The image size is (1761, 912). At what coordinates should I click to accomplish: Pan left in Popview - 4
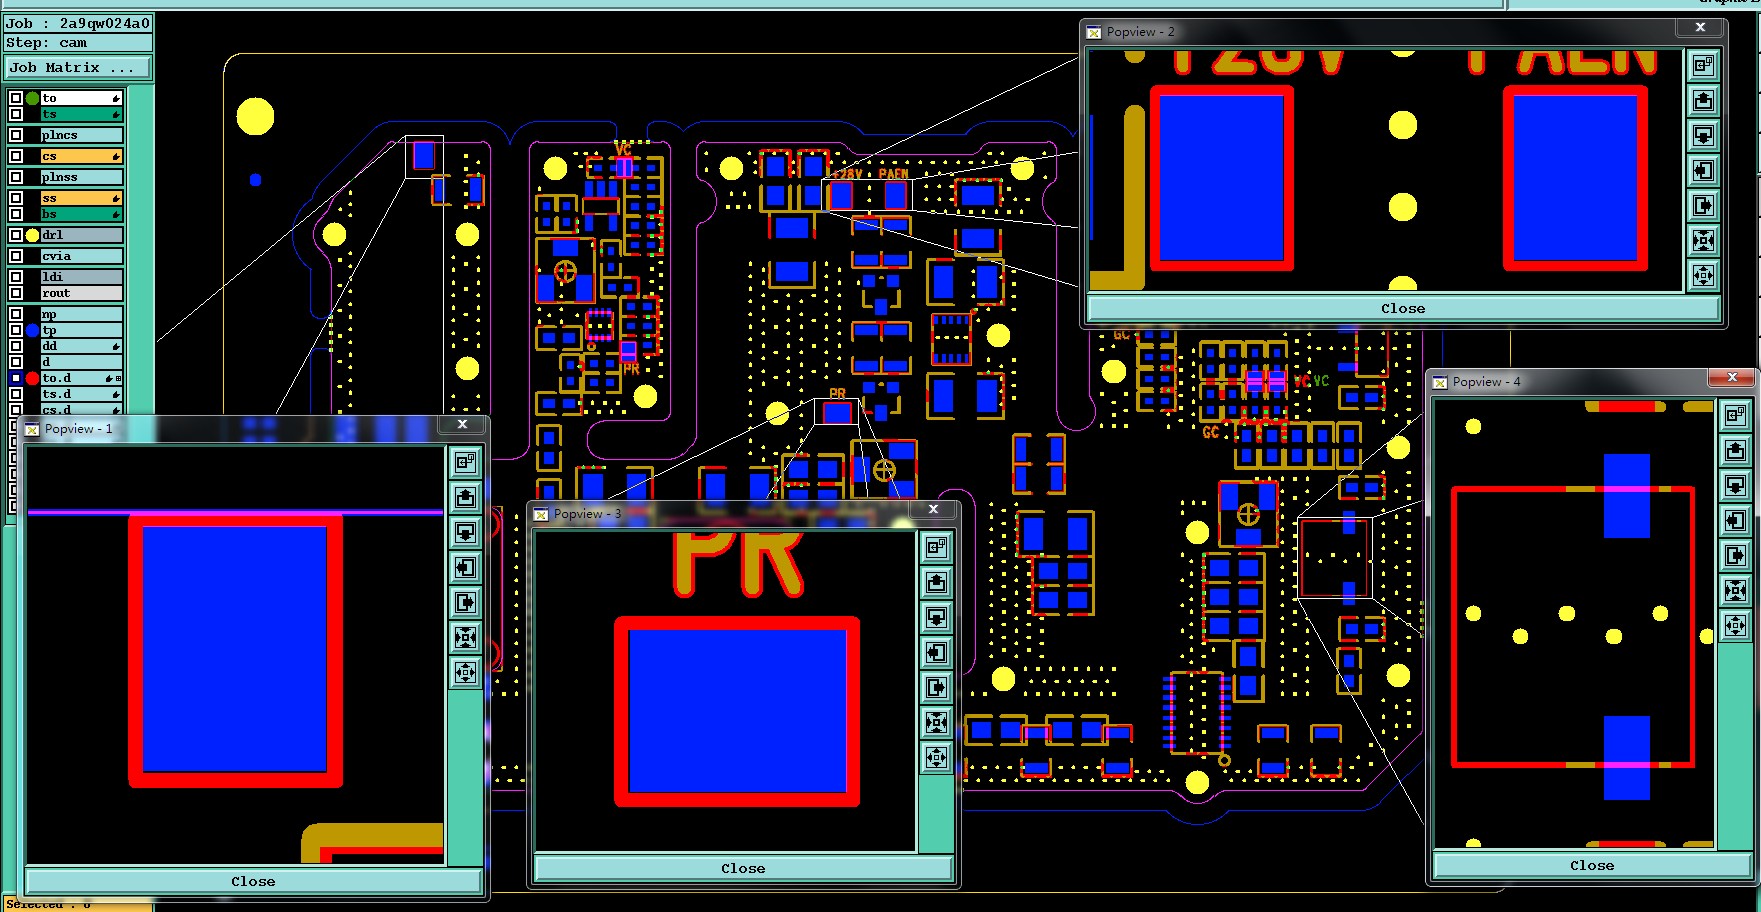pos(1735,520)
